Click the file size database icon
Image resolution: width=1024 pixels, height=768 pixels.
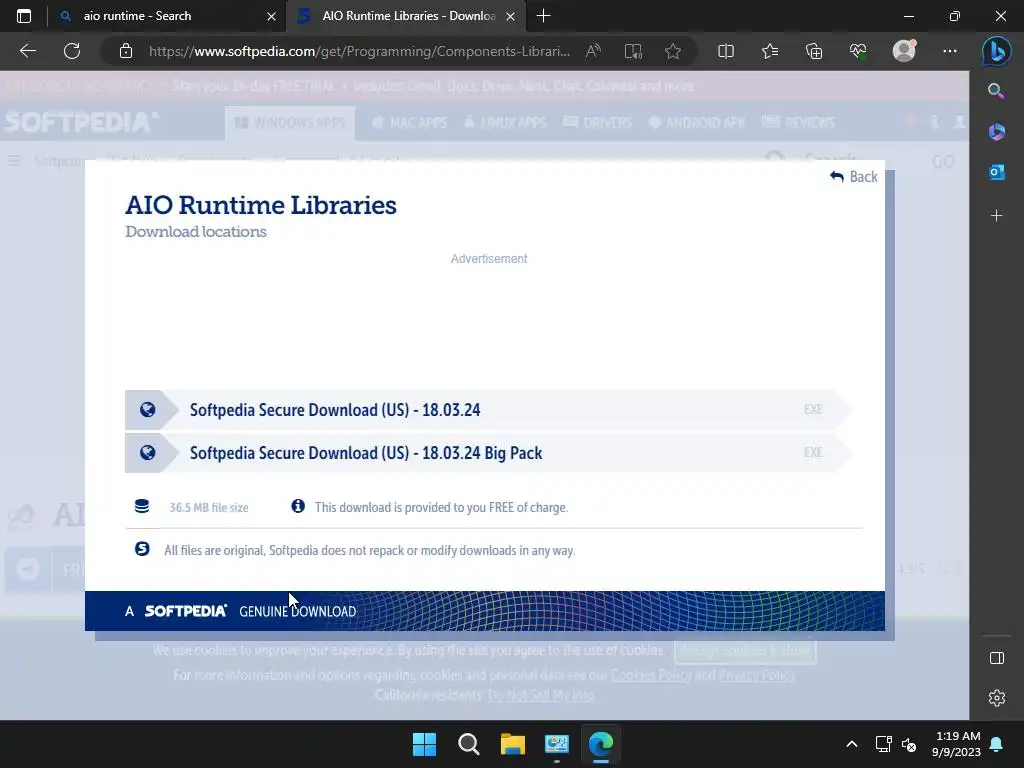tap(142, 507)
